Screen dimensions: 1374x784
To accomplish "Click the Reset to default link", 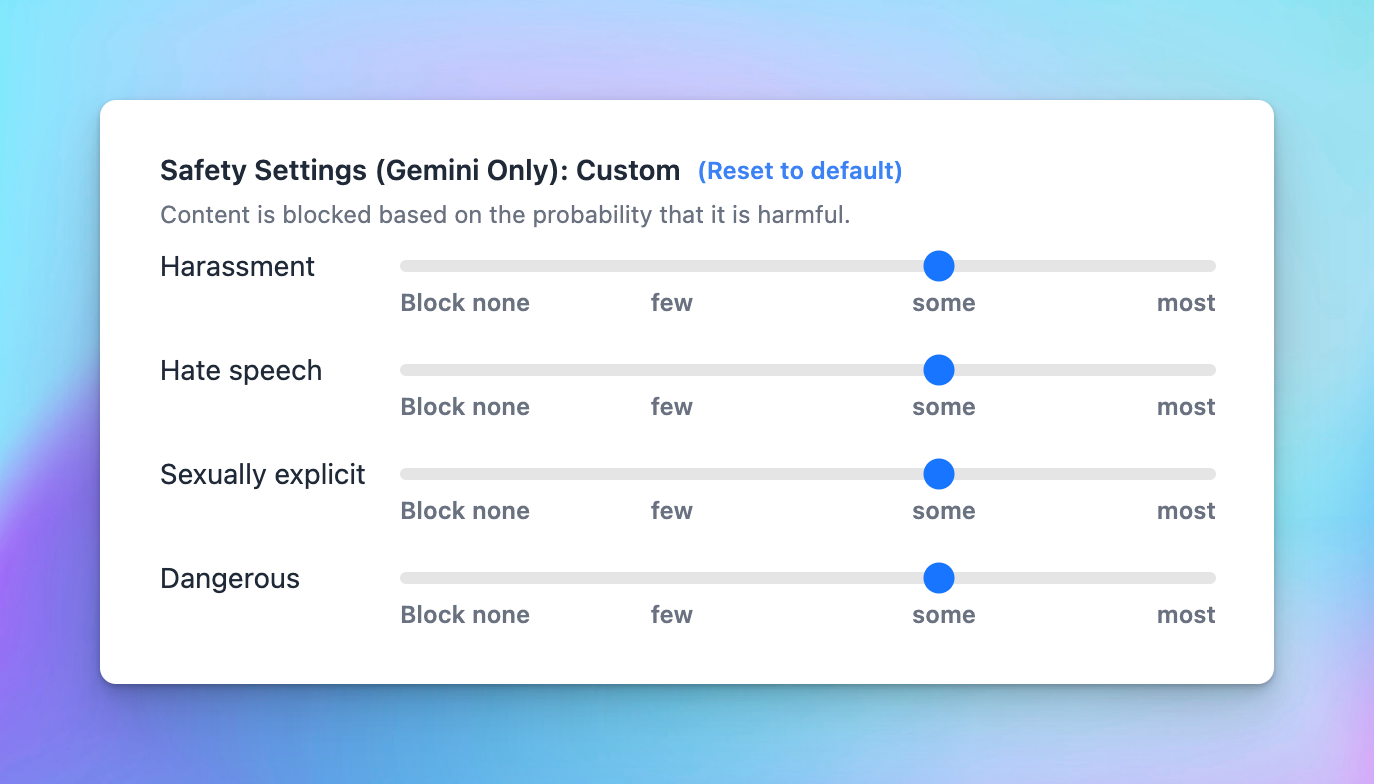I will (800, 171).
